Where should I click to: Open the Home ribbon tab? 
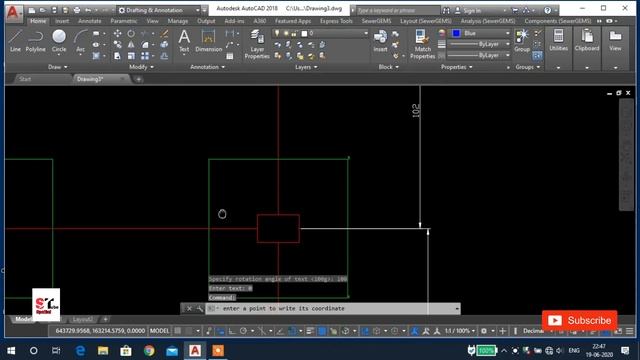tap(38, 21)
